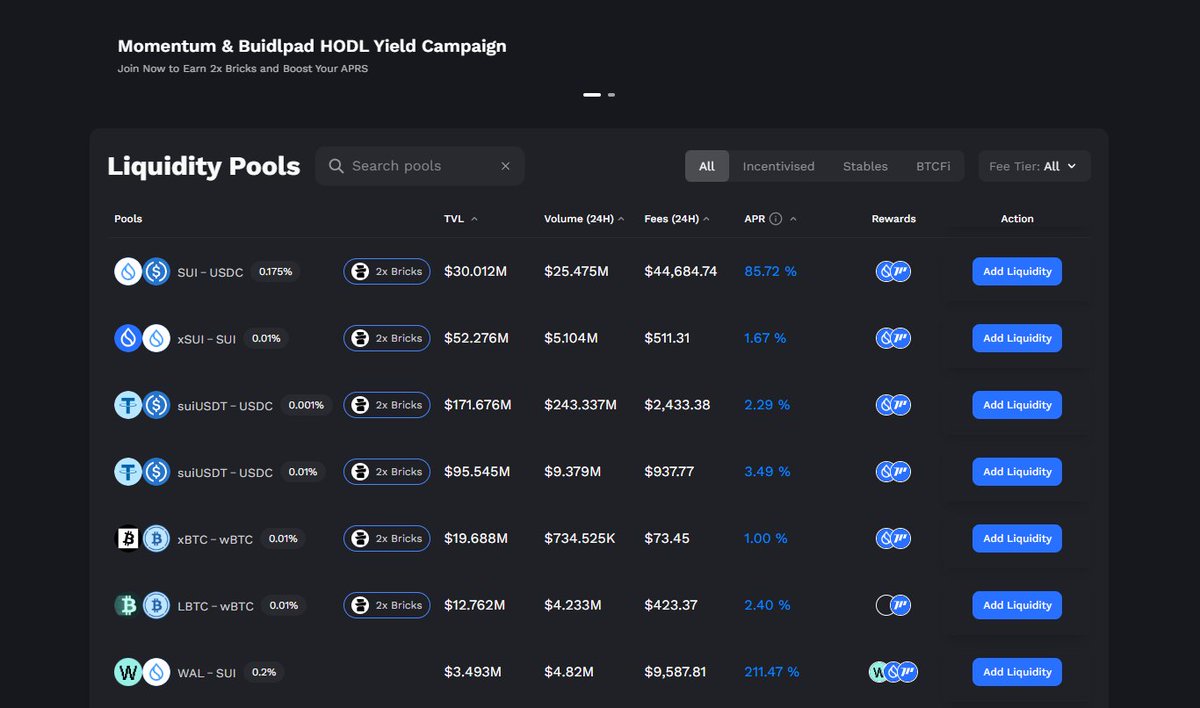
Task: Click 2x Bricks badge on LBTC – wBTC row
Action: pos(387,605)
